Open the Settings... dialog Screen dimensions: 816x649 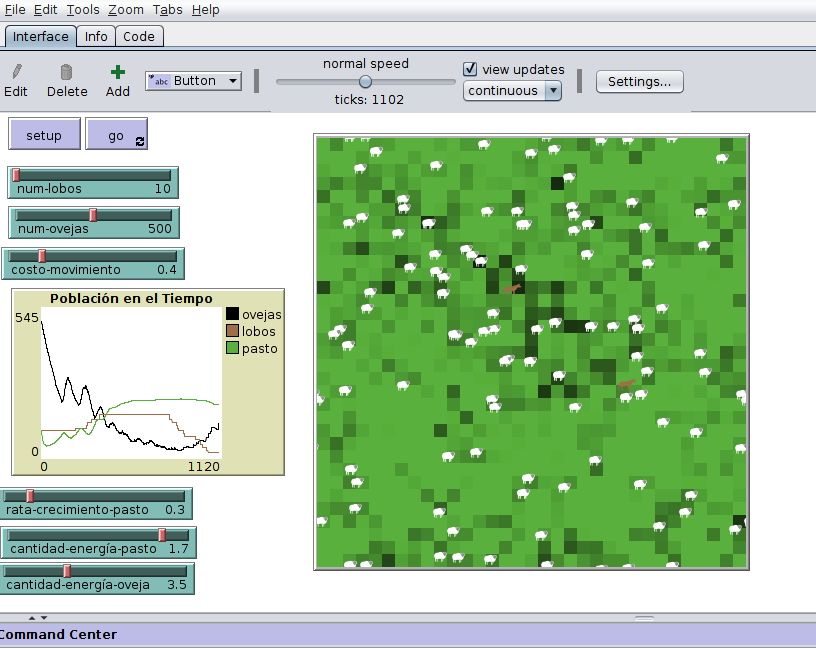coord(639,82)
